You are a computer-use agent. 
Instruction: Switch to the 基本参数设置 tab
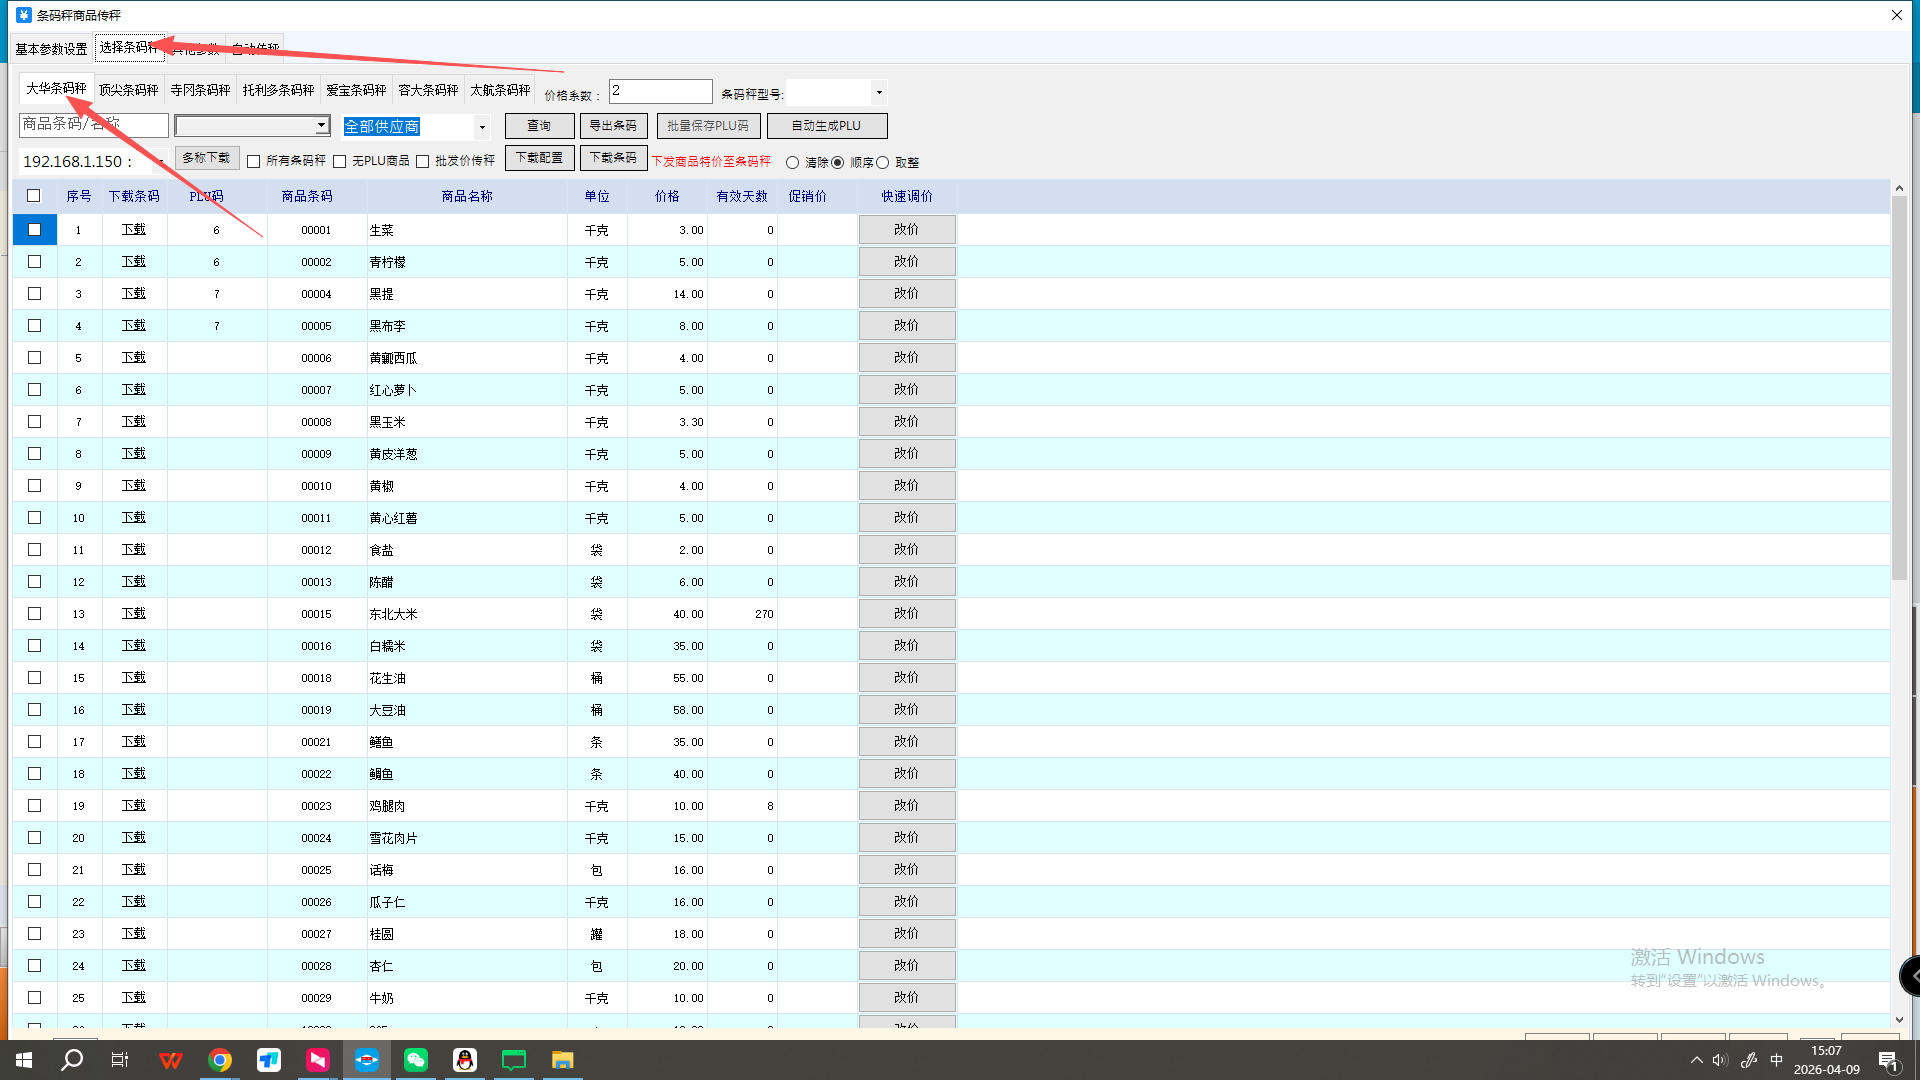click(51, 49)
